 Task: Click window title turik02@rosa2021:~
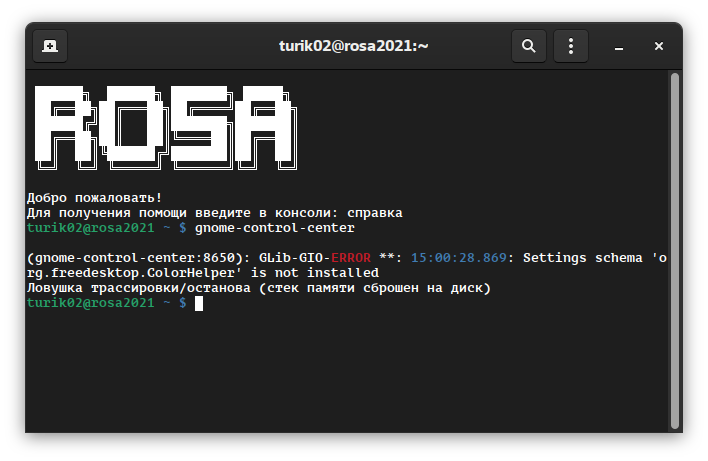[354, 46]
